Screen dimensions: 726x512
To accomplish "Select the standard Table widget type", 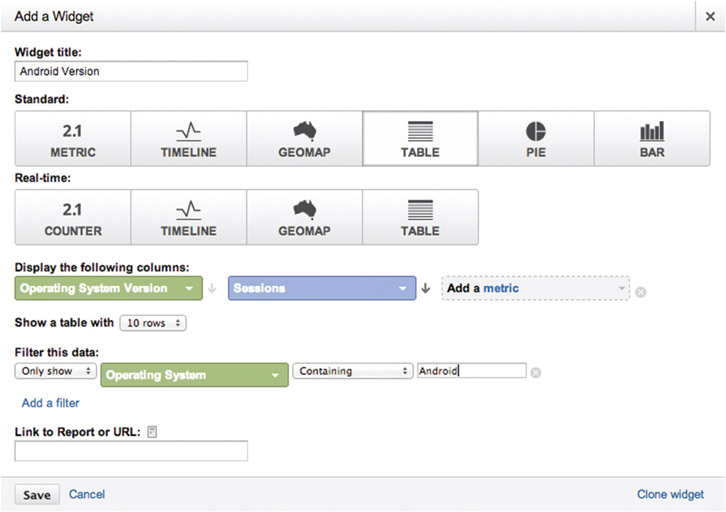I will click(x=420, y=138).
